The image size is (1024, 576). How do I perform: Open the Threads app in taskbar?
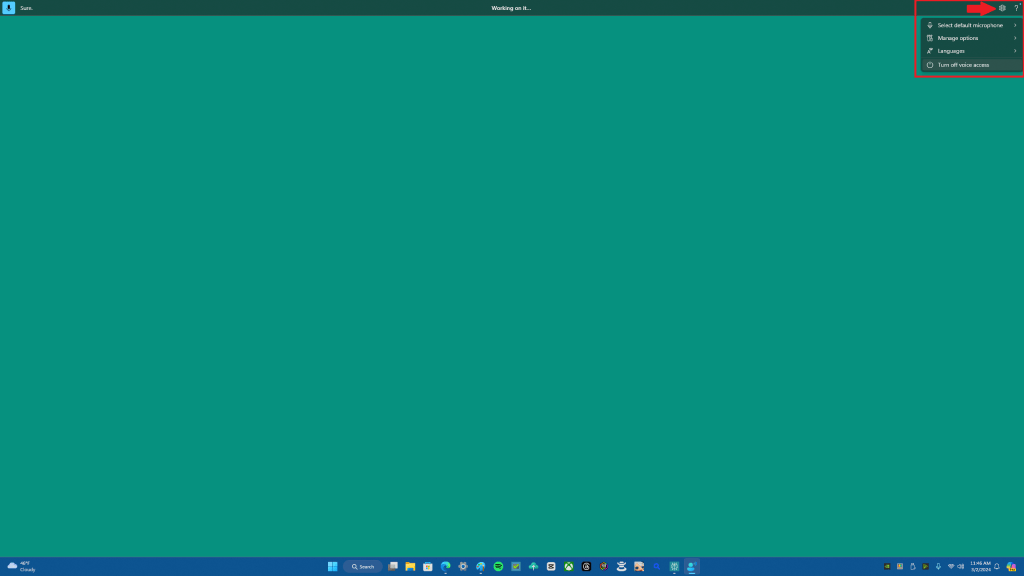pyautogui.click(x=586, y=566)
